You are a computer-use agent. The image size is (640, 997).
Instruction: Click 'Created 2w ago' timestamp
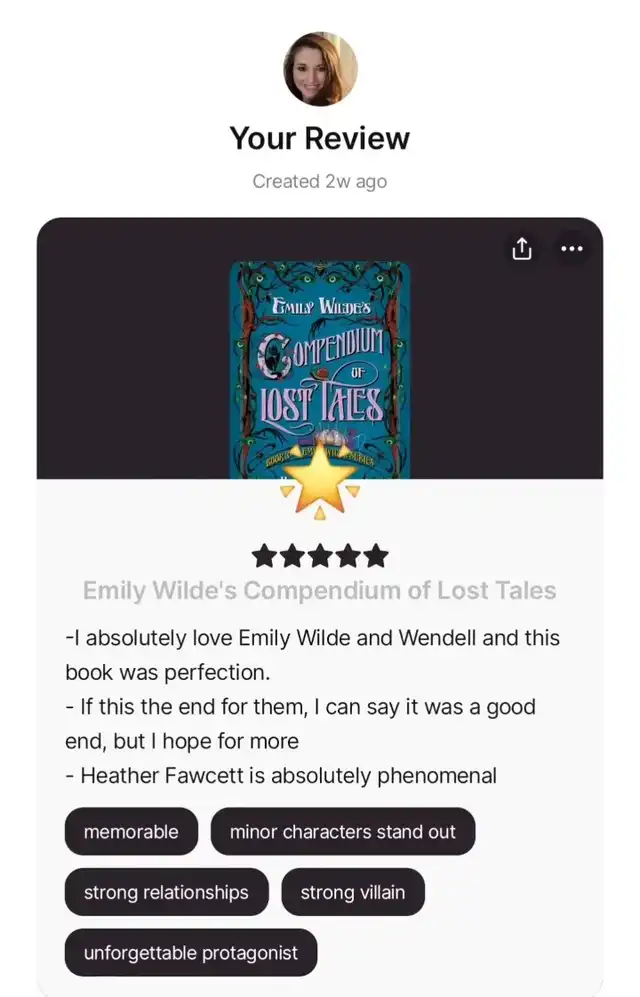(320, 181)
